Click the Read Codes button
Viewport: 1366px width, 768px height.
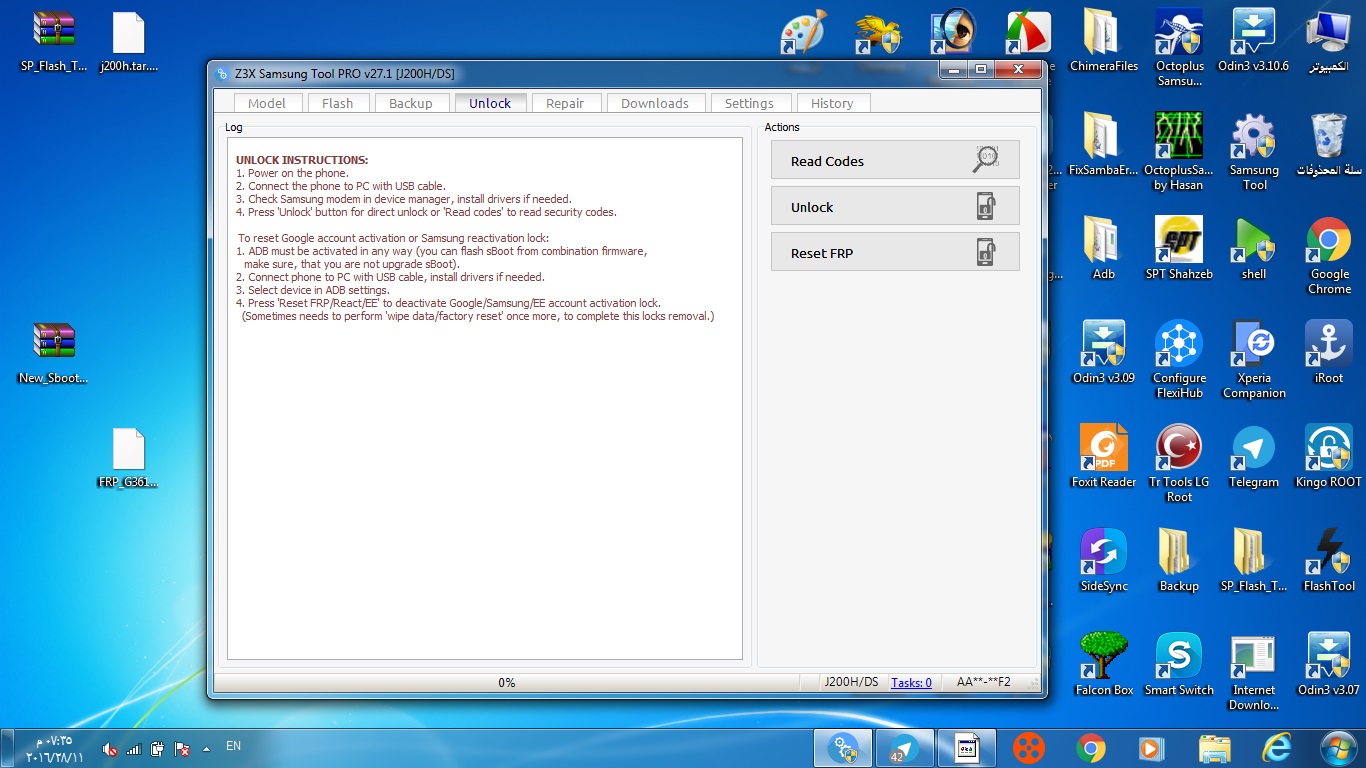[895, 160]
